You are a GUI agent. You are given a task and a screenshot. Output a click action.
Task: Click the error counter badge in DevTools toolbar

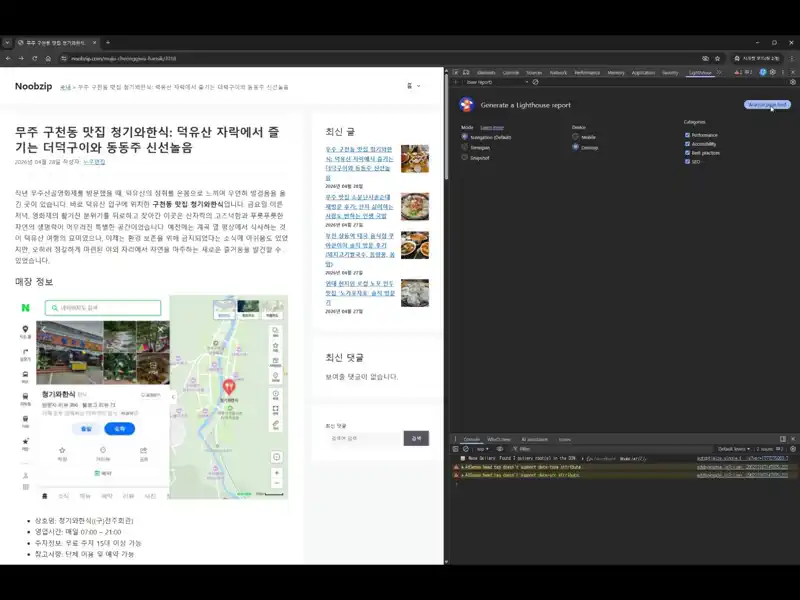tap(738, 72)
